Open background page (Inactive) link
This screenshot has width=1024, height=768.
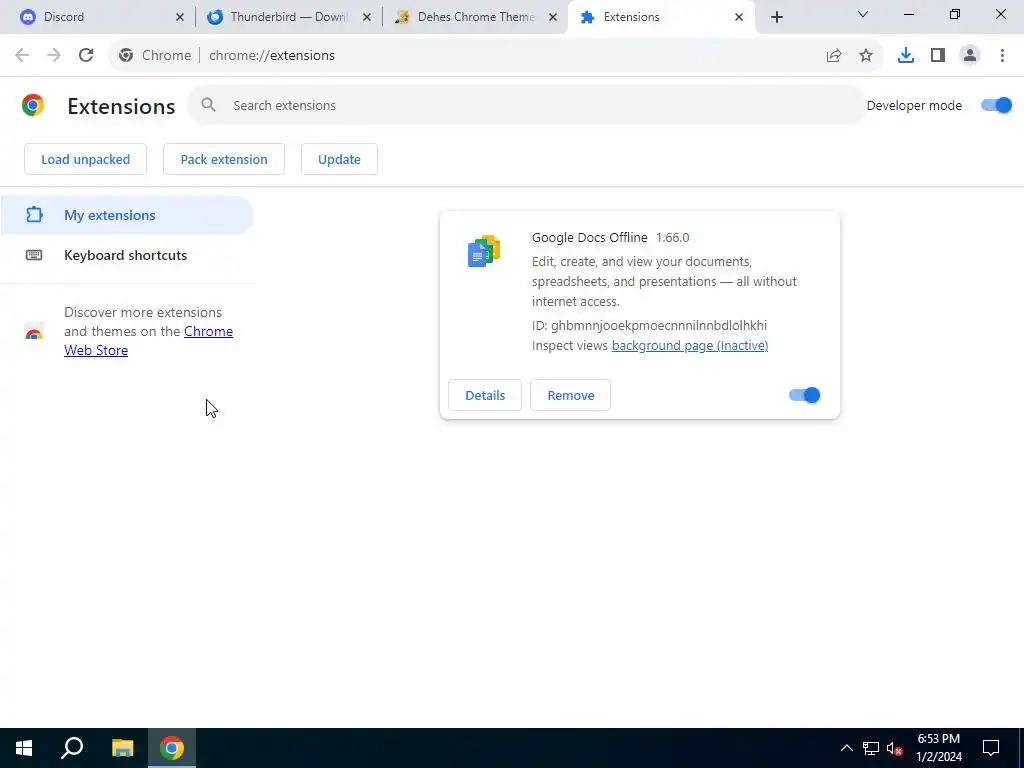pos(690,345)
